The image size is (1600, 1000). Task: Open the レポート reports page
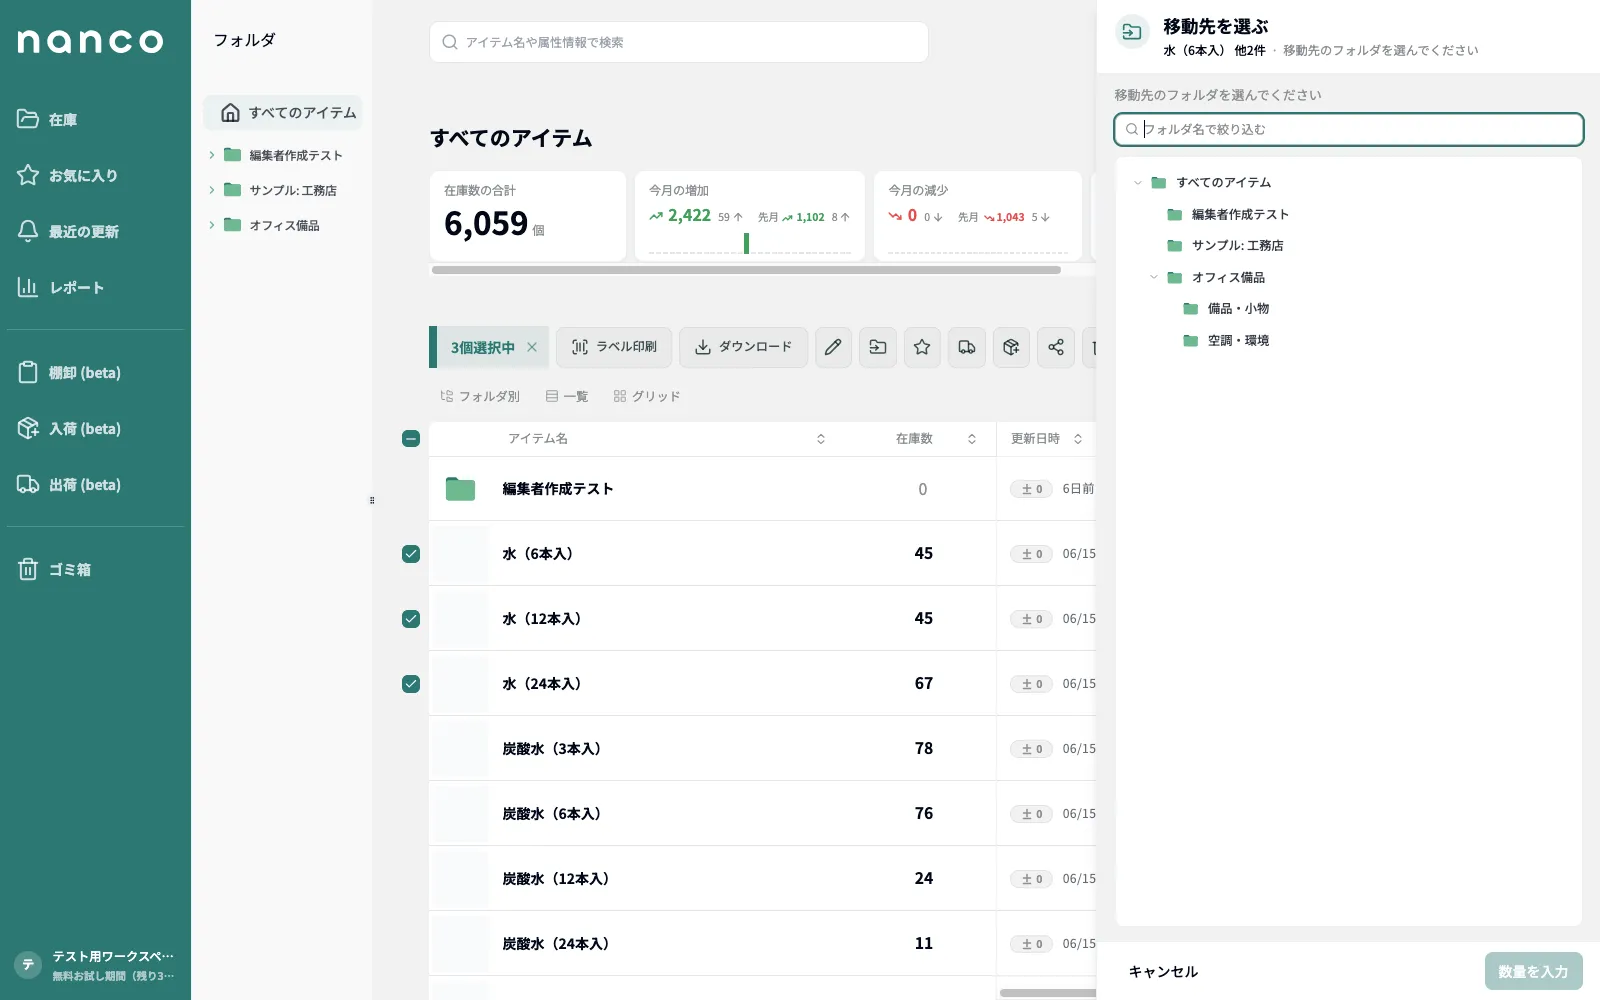61,287
